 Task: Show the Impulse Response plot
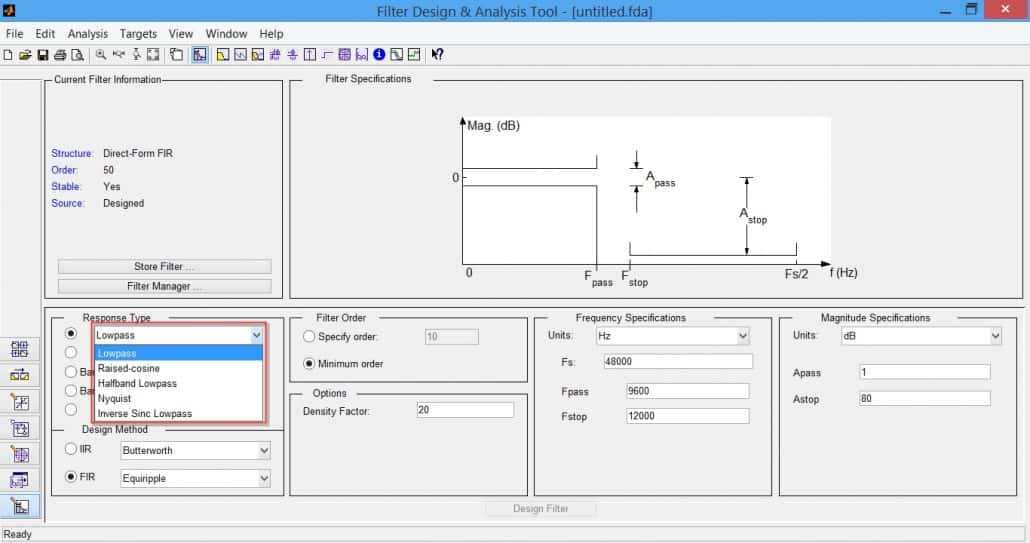click(x=309, y=55)
